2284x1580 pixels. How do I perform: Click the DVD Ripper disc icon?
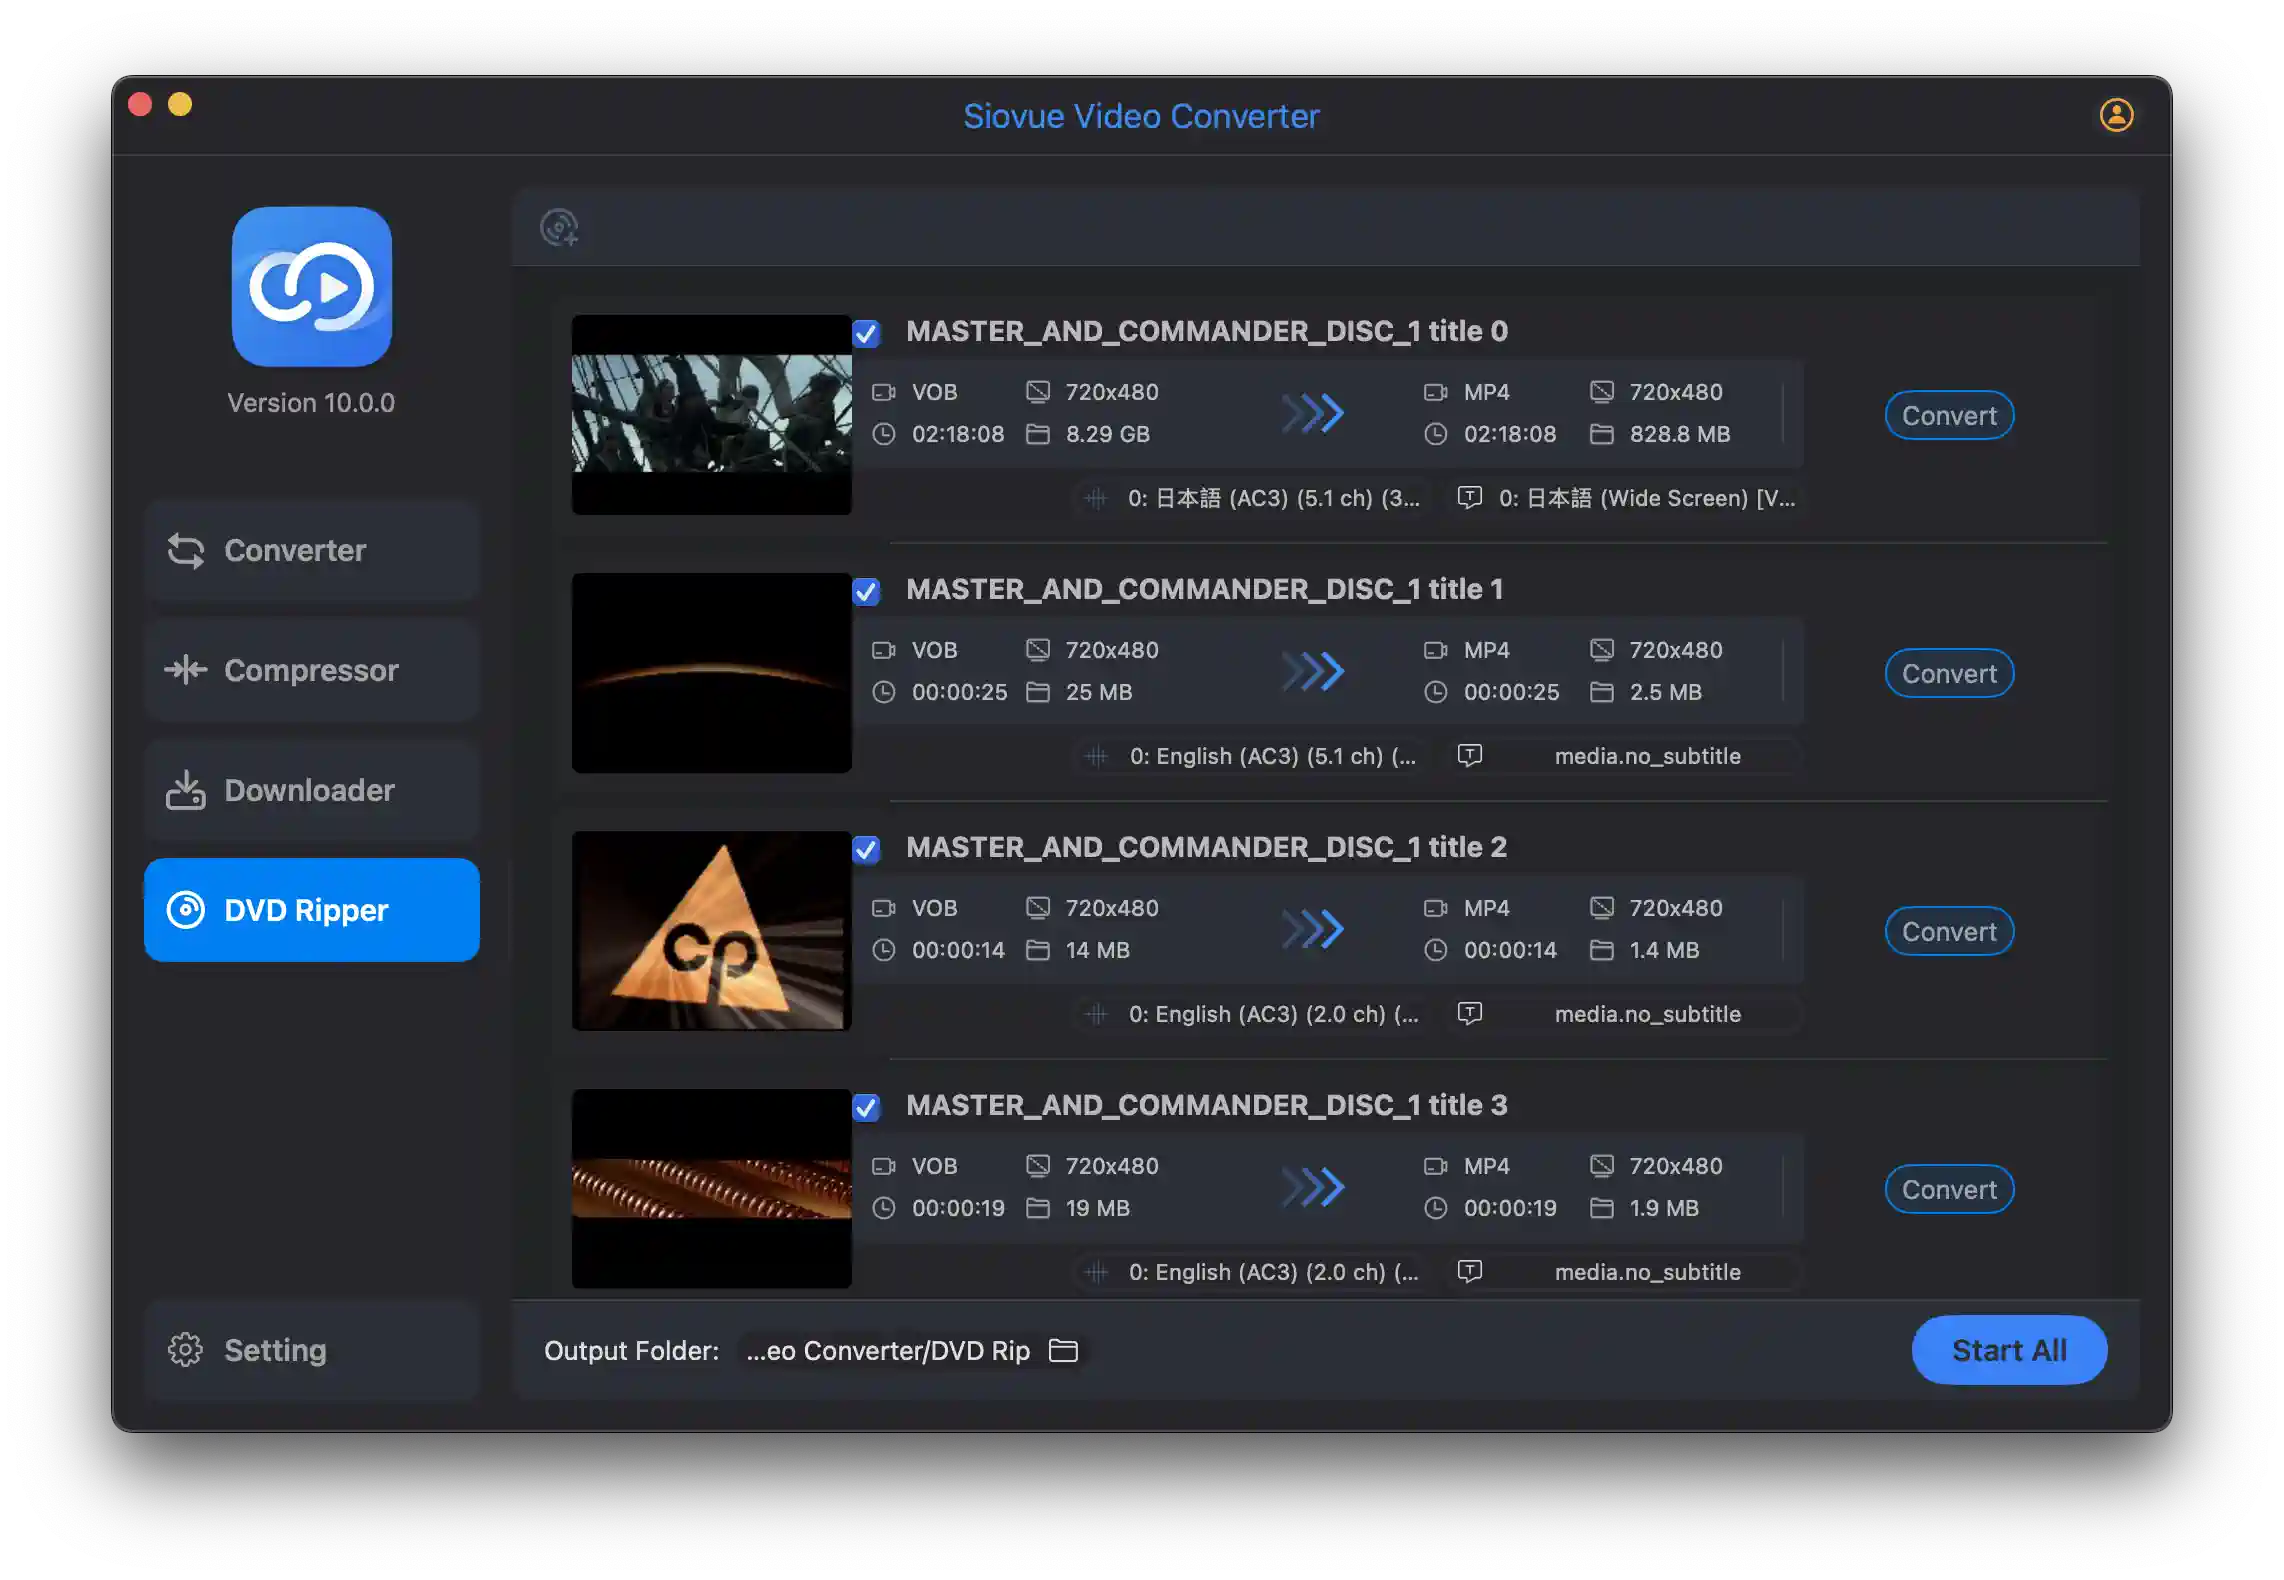coord(185,910)
